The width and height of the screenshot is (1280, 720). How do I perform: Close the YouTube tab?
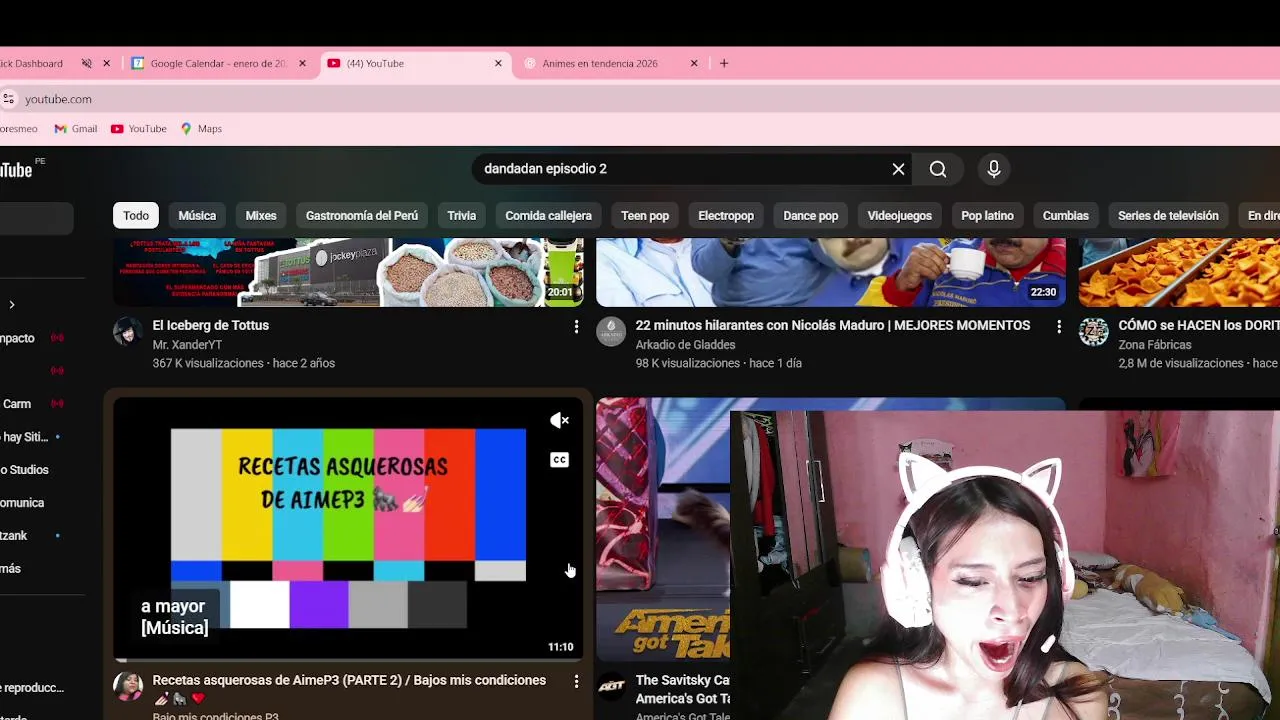tap(498, 63)
